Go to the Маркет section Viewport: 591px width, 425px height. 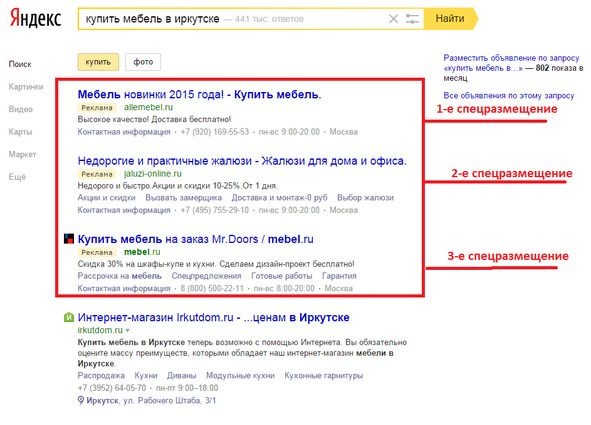[23, 154]
